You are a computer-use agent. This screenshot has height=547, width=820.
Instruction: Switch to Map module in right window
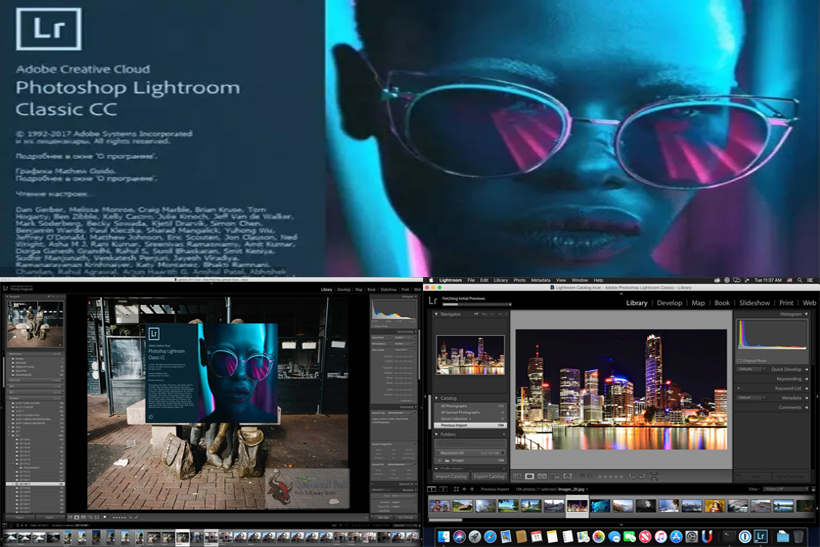[x=698, y=303]
